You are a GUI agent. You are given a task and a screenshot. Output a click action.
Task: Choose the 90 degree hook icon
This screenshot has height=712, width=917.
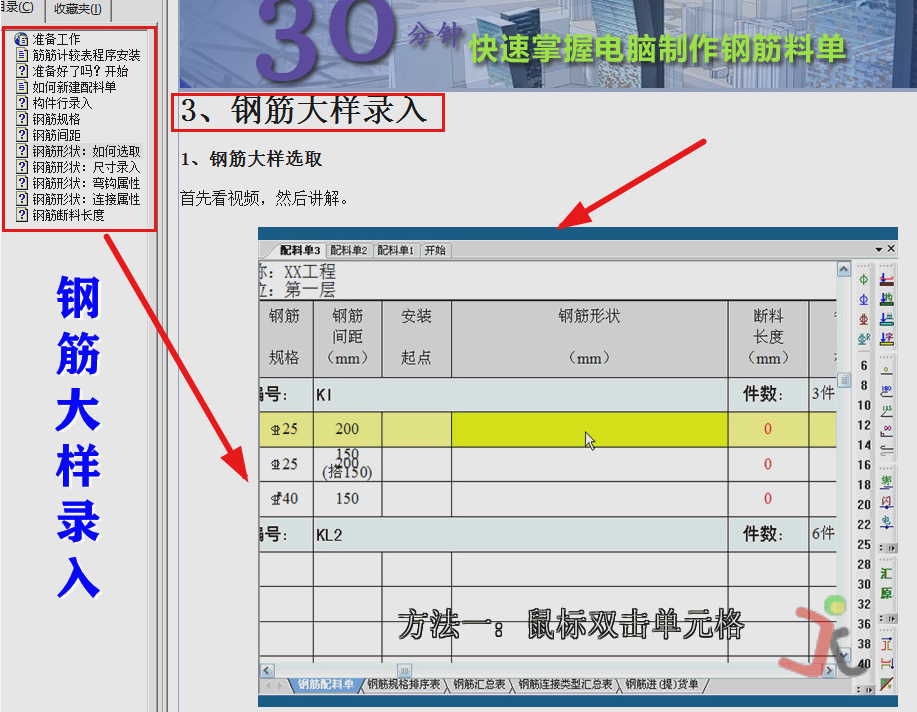coord(887,431)
